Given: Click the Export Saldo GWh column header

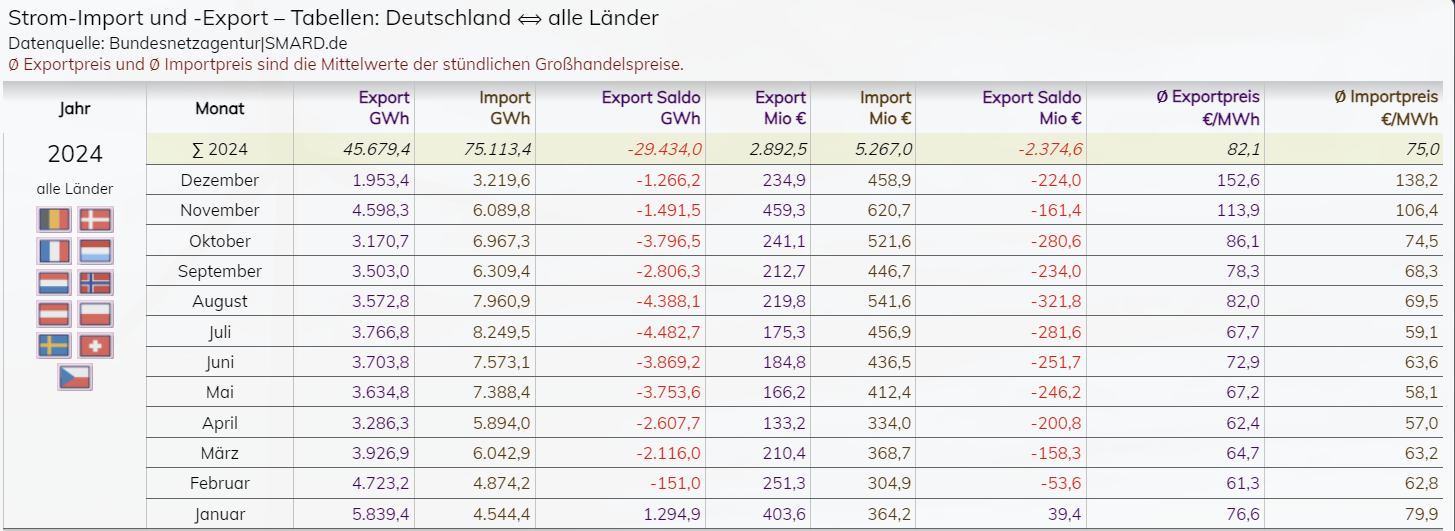Looking at the screenshot, I should [650, 107].
